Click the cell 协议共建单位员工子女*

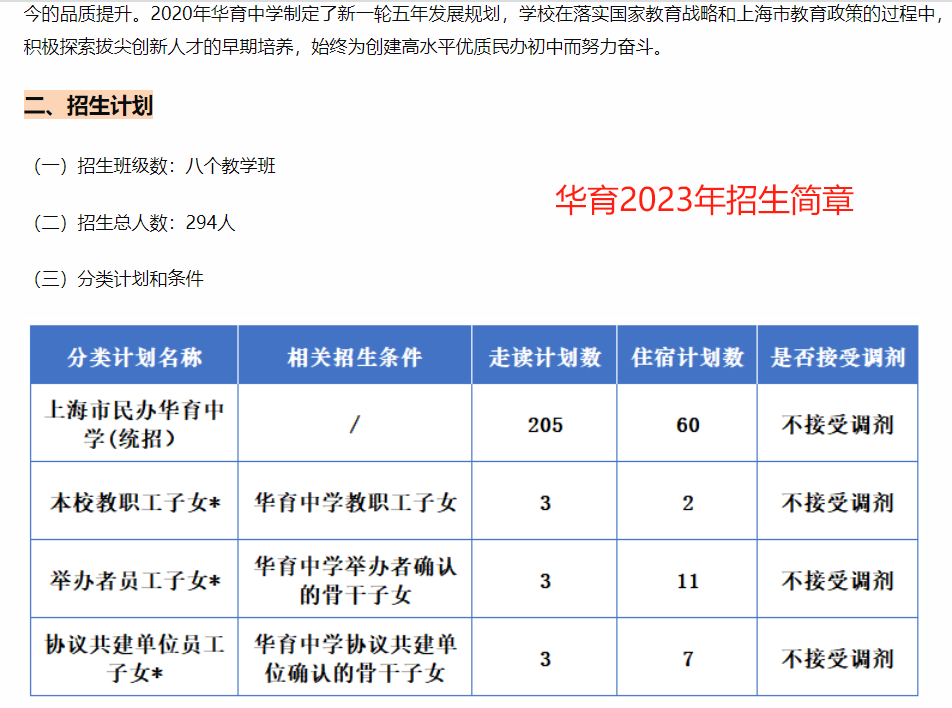pyautogui.click(x=134, y=658)
